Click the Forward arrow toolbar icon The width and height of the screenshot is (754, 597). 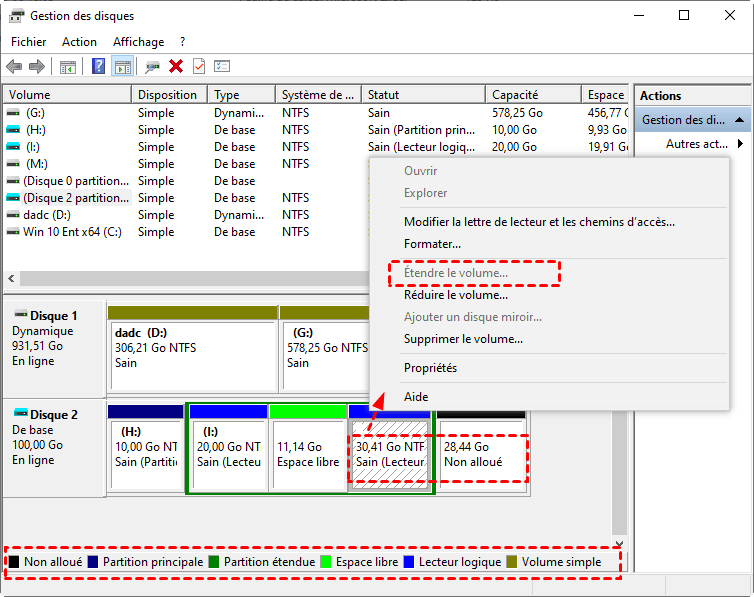point(37,66)
